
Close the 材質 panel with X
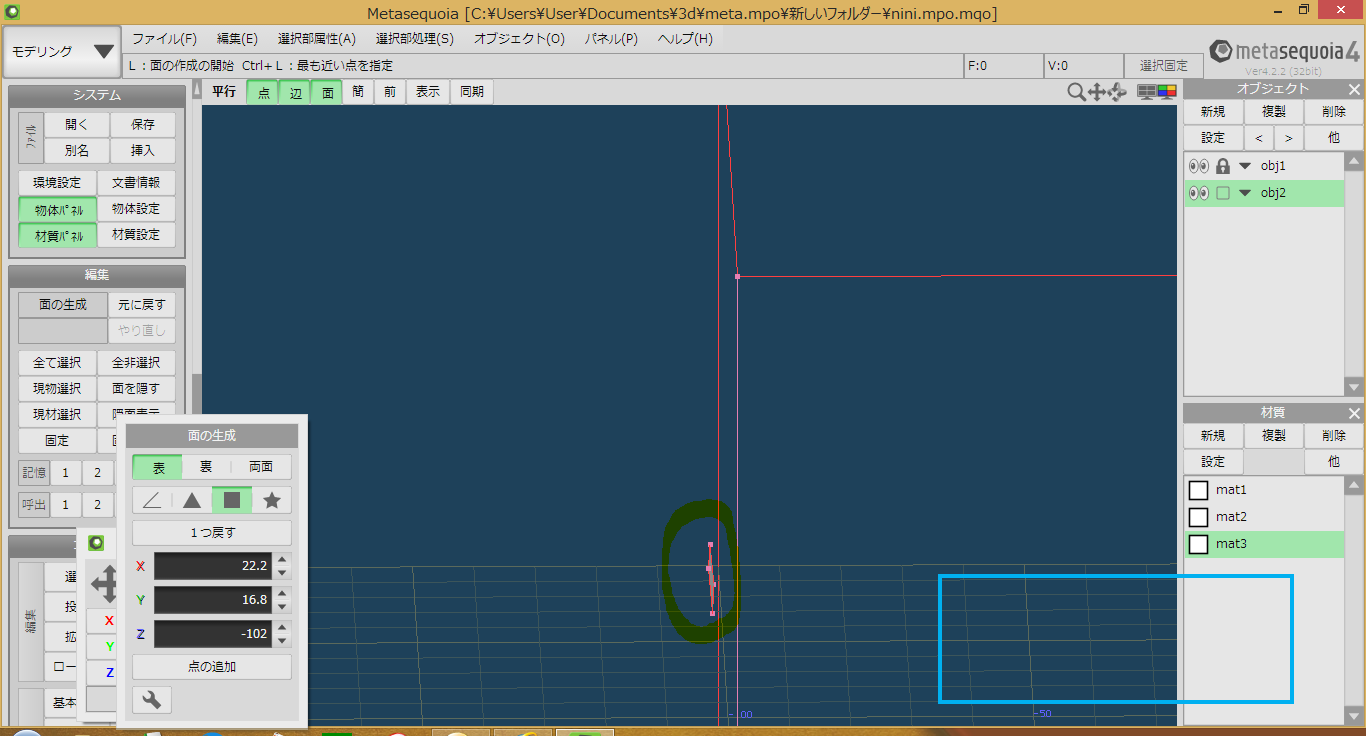pyautogui.click(x=1353, y=412)
